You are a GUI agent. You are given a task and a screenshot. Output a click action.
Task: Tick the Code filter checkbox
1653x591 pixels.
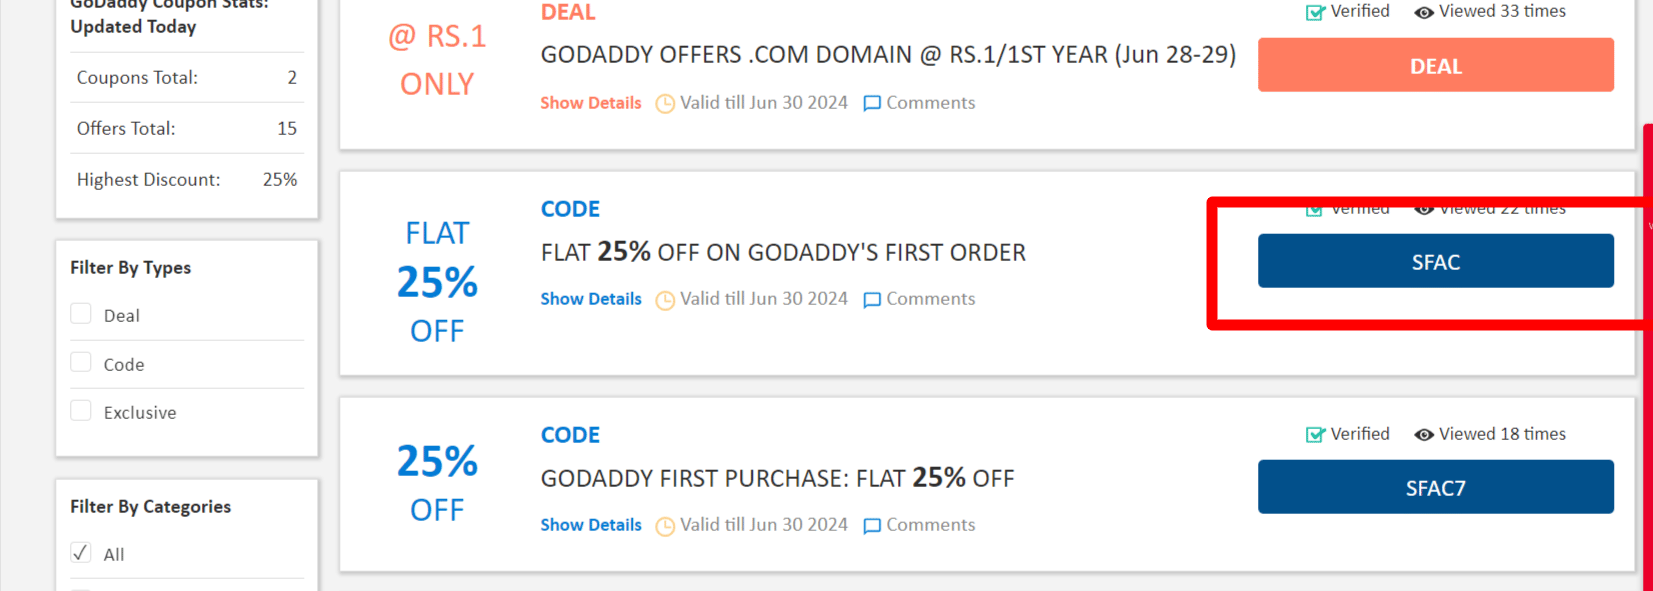[x=81, y=363]
